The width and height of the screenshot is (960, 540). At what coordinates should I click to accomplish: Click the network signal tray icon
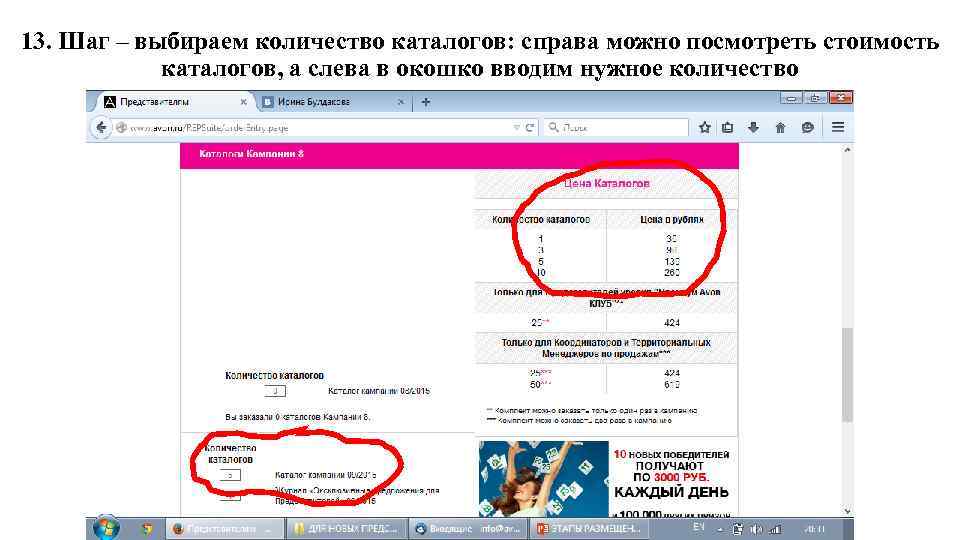pos(775,529)
